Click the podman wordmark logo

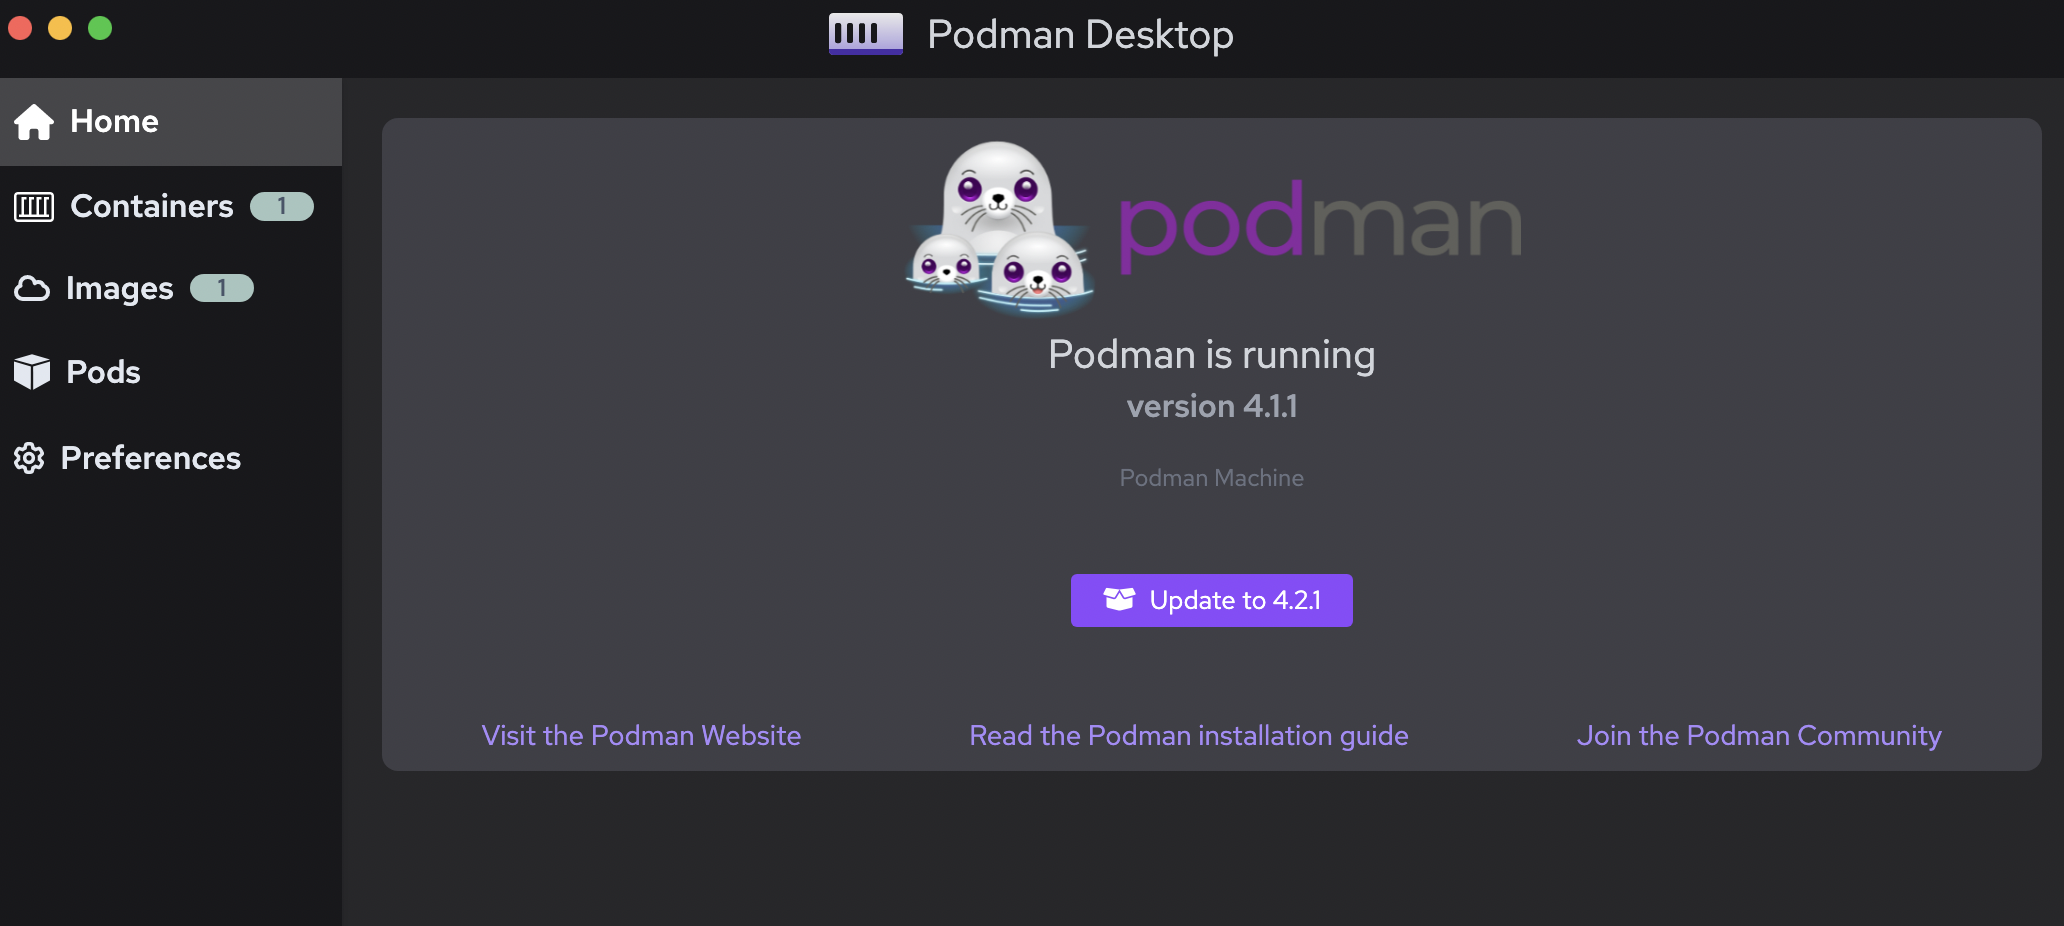pos(1320,225)
